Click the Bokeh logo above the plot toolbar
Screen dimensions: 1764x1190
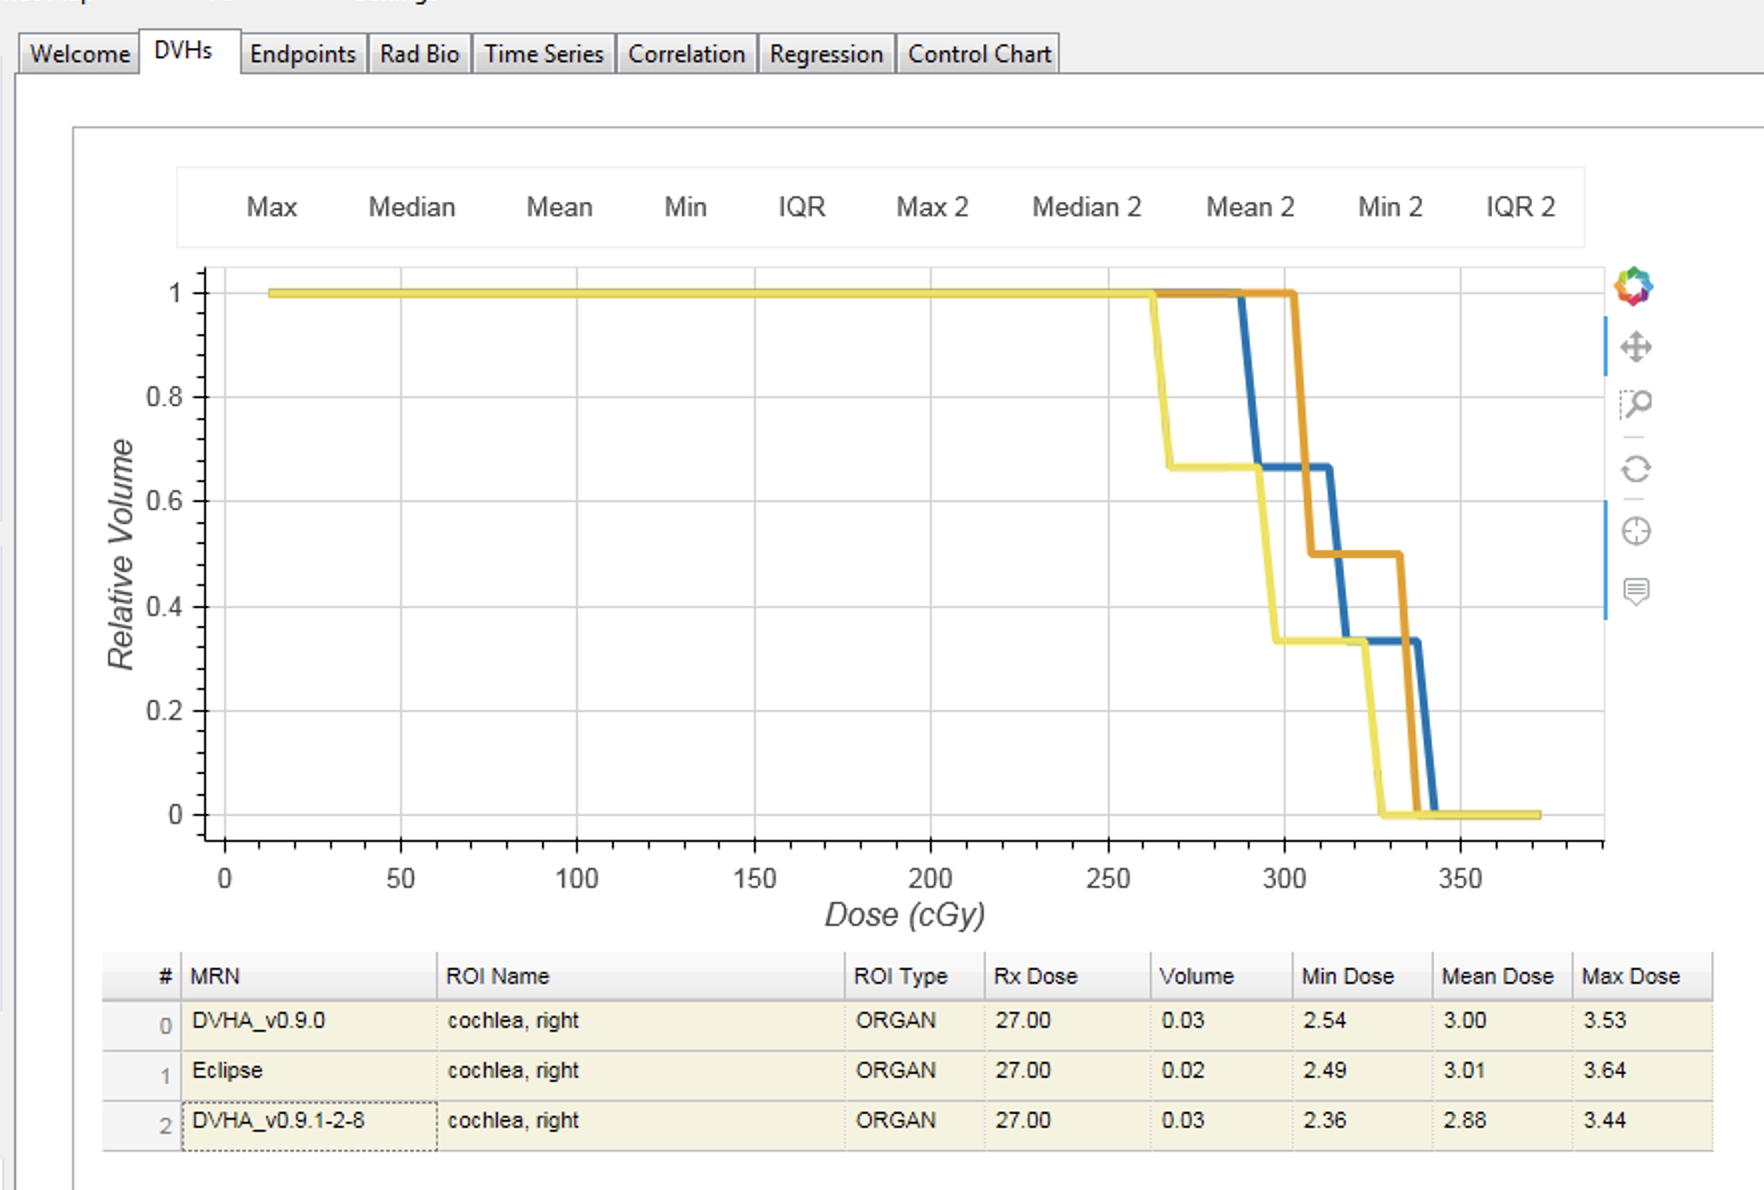pos(1634,285)
